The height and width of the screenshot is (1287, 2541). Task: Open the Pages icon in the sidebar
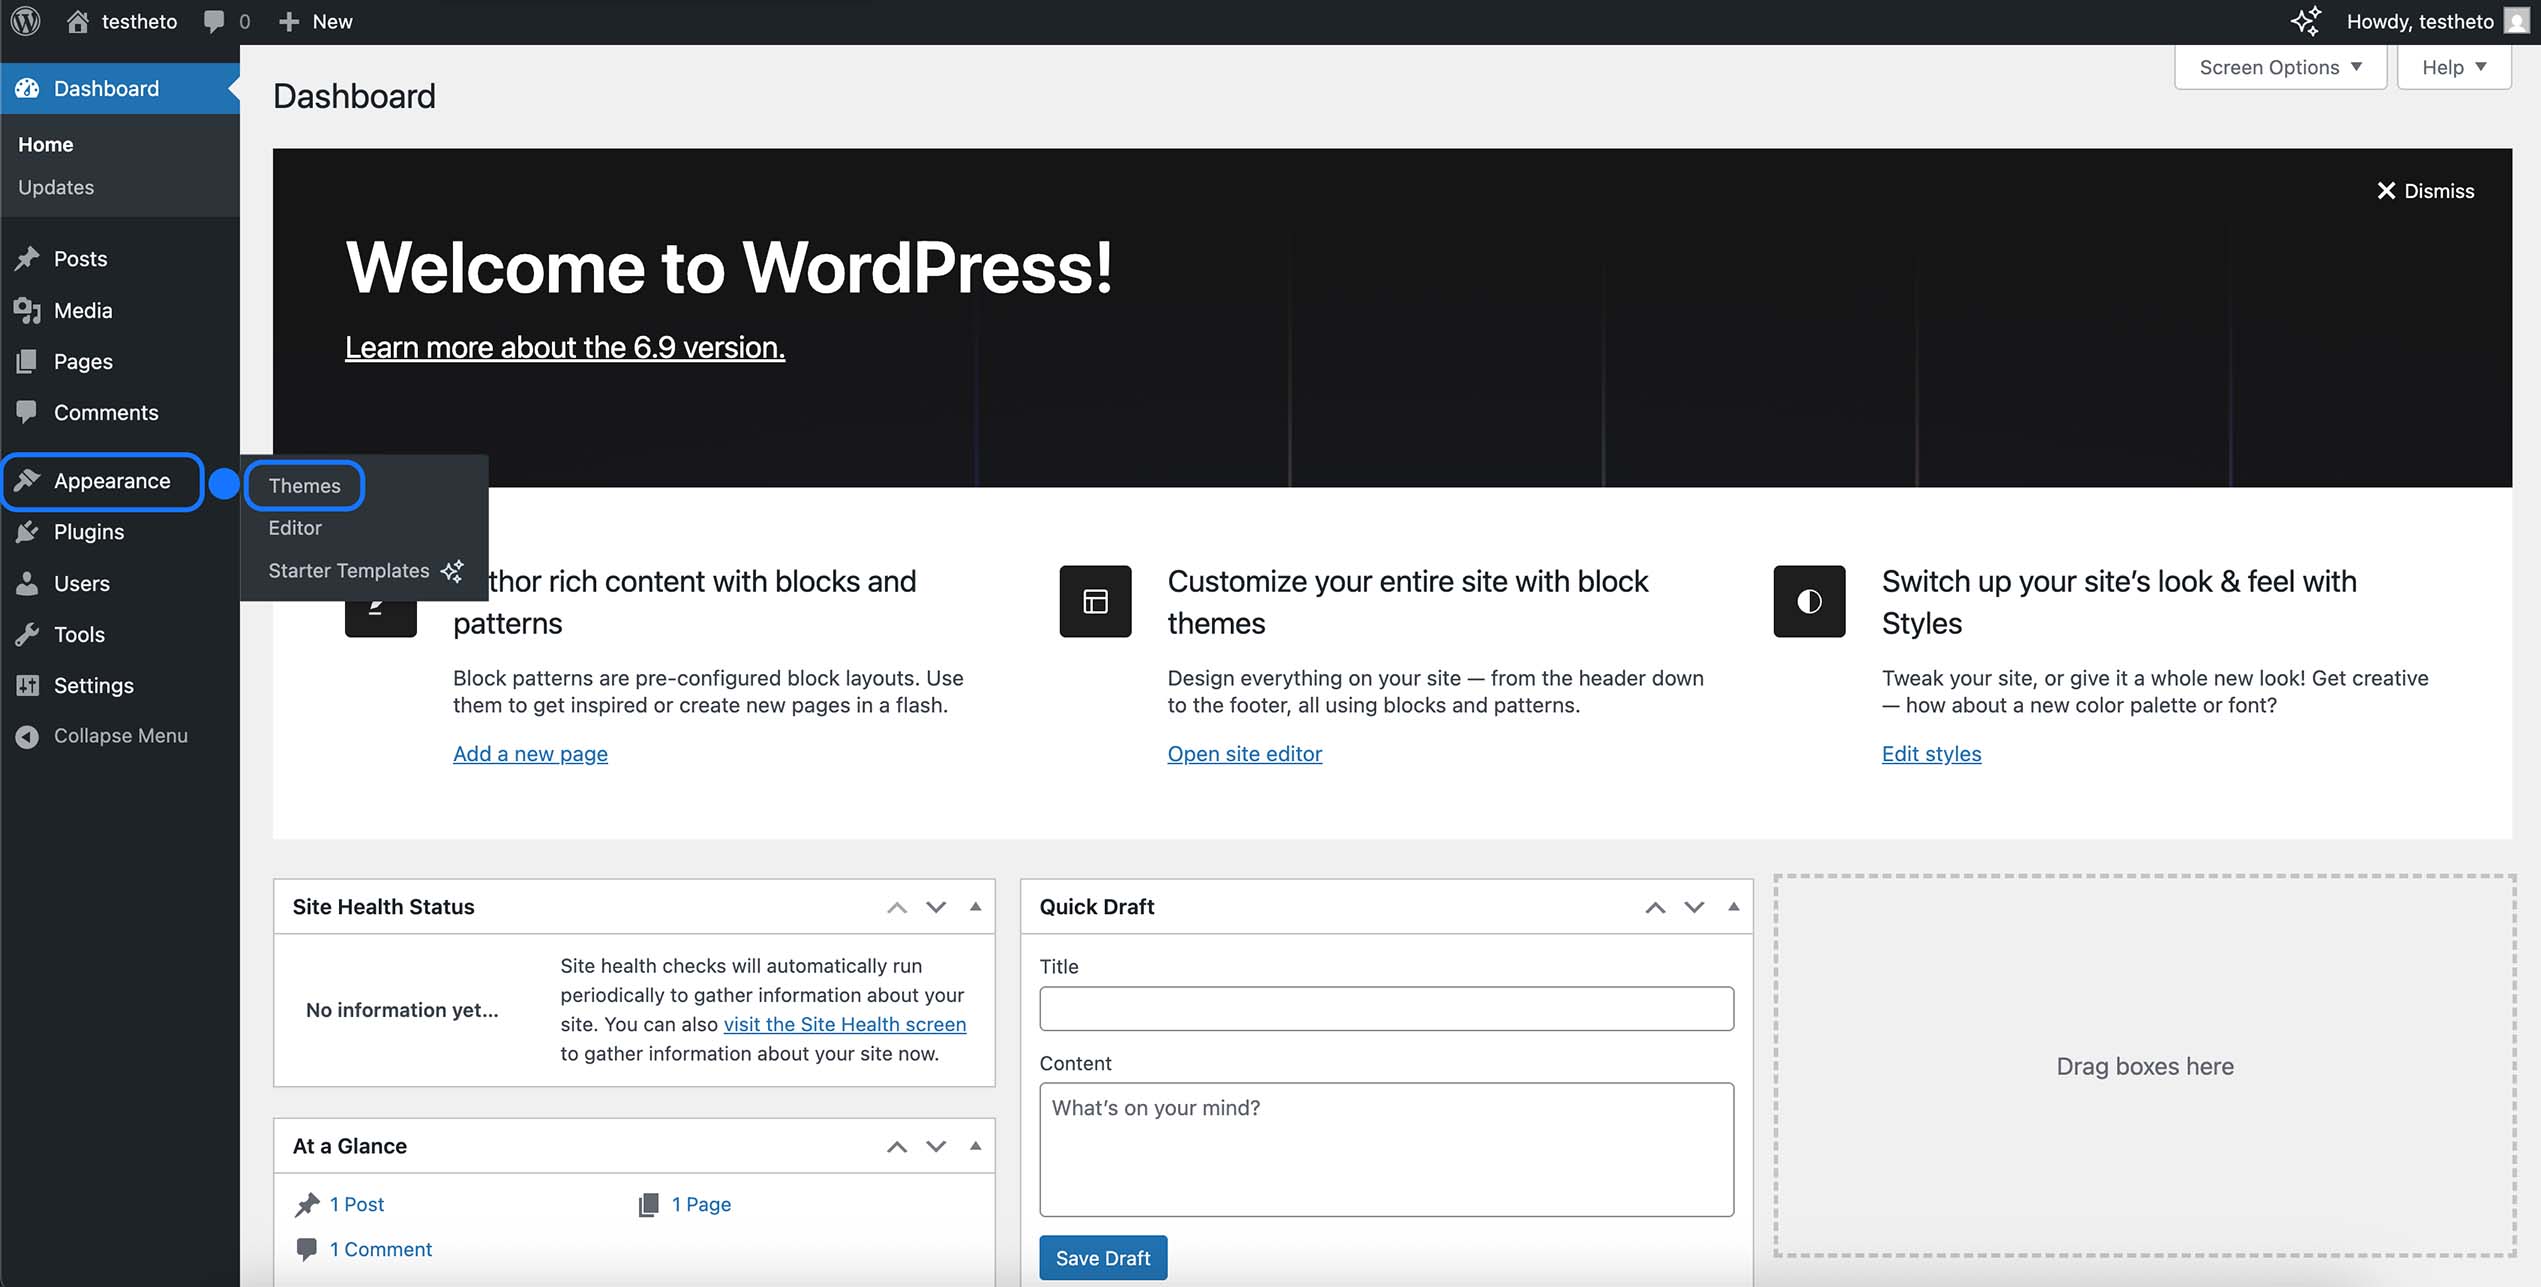pyautogui.click(x=28, y=361)
